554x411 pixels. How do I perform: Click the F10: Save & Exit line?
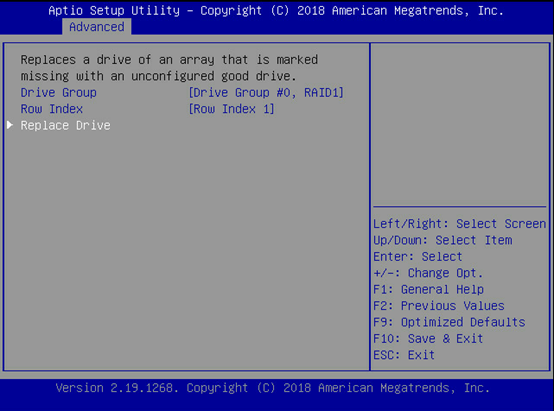pyautogui.click(x=428, y=339)
